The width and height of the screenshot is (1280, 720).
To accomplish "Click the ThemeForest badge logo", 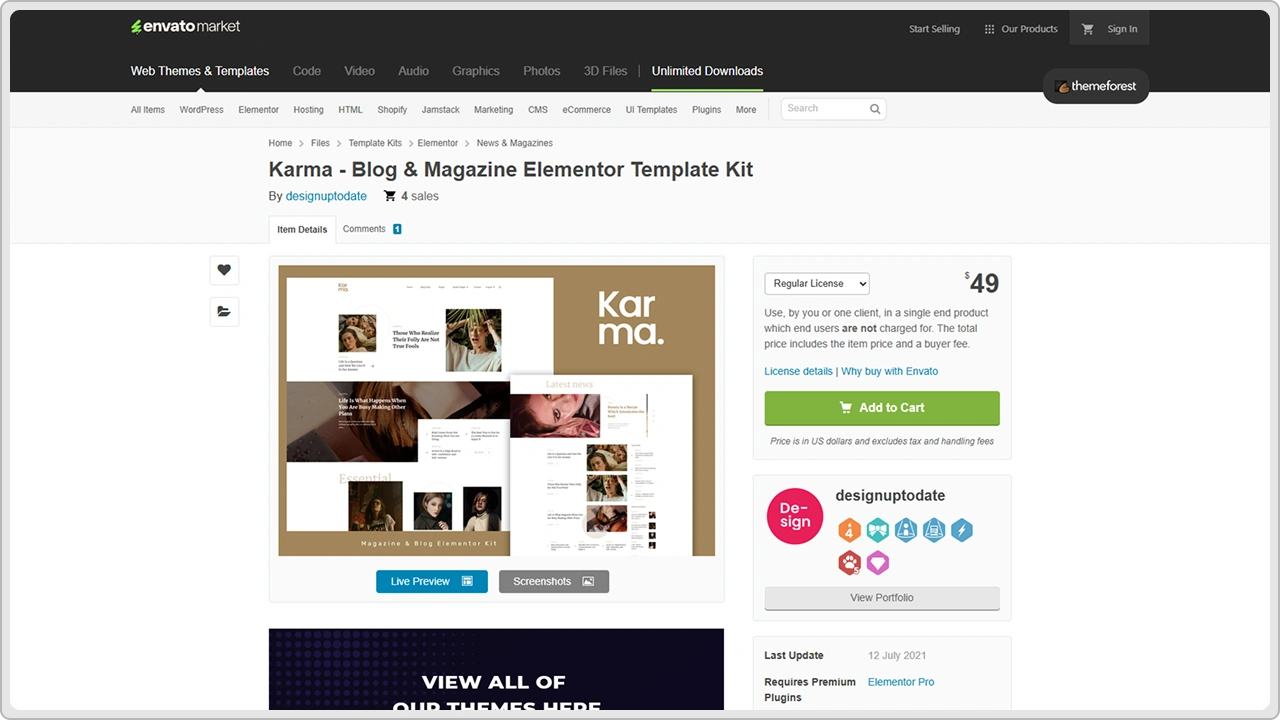I will click(x=1096, y=86).
